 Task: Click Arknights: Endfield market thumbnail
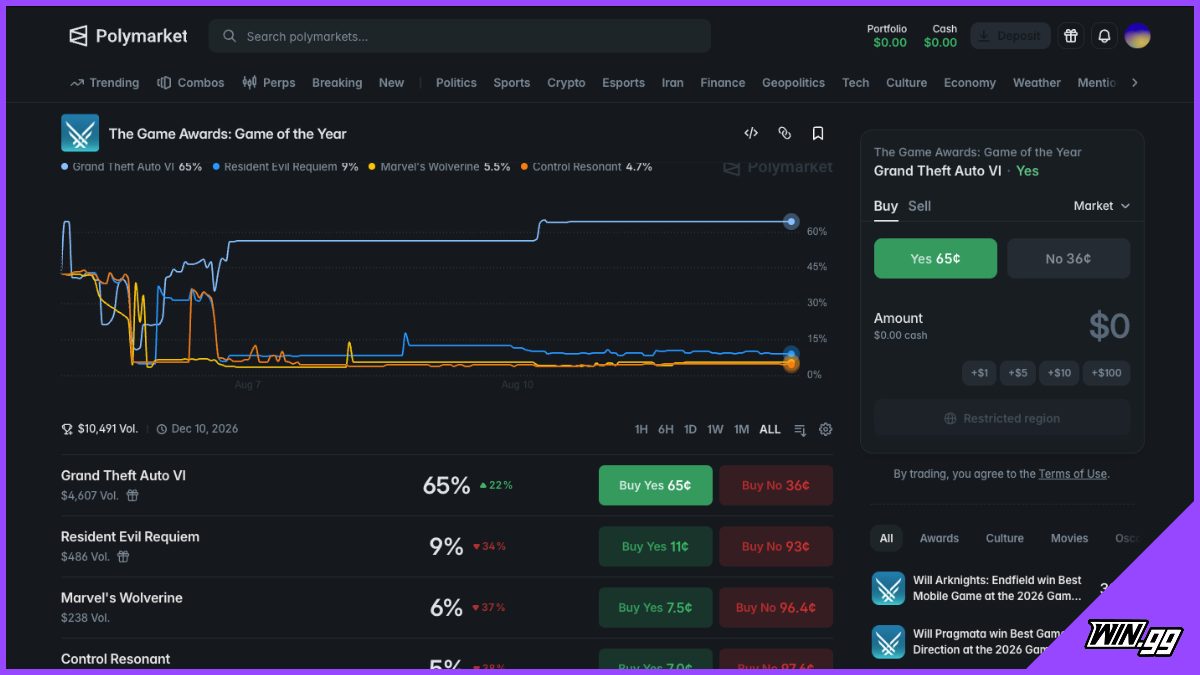[888, 588]
